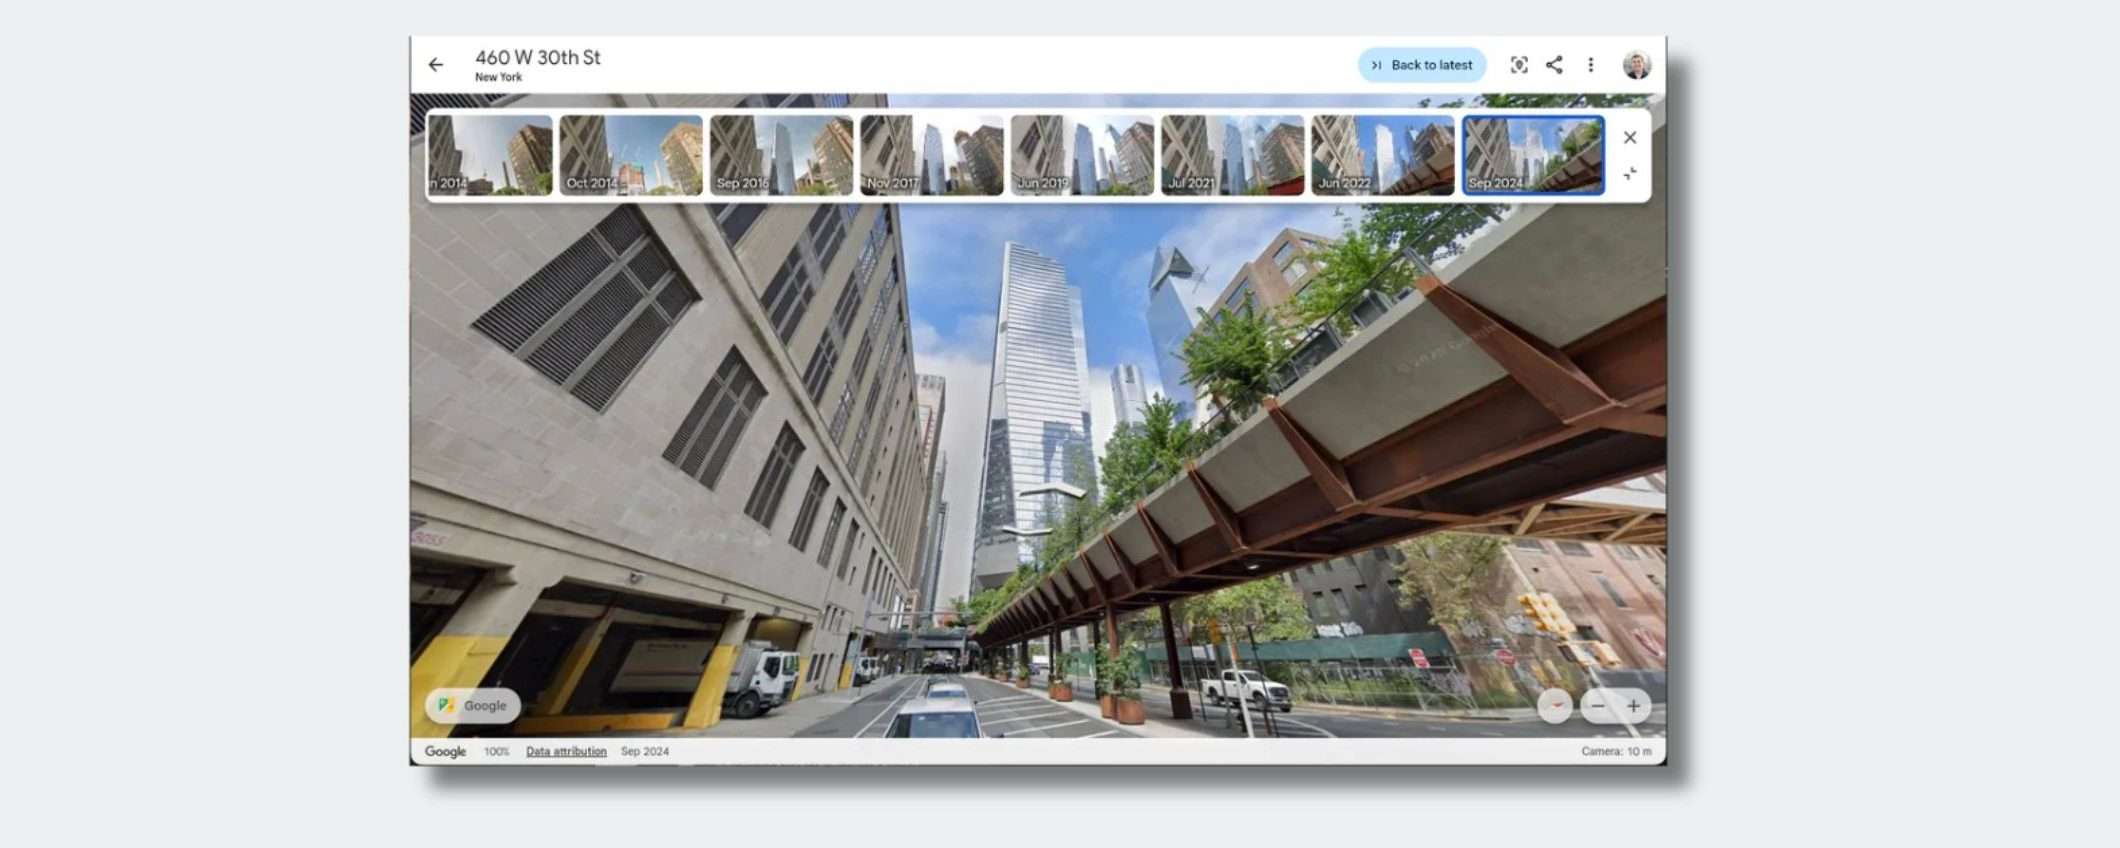Image resolution: width=2120 pixels, height=848 pixels.
Task: Select the Nov 2017 street view thumbnail
Action: point(932,155)
